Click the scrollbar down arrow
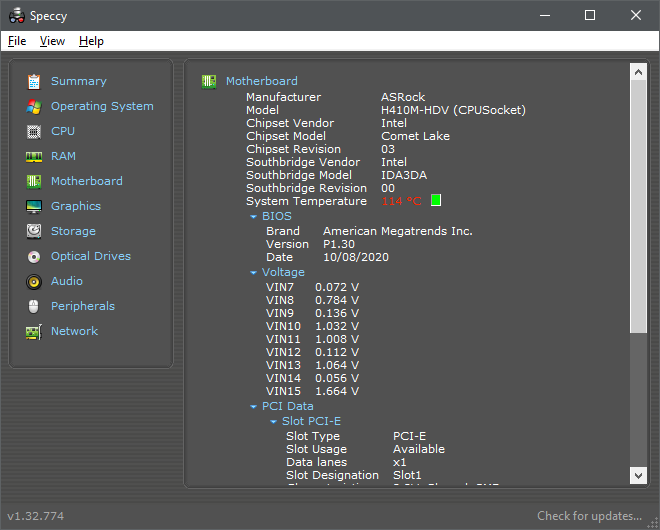Viewport: 660px width, 530px height. click(638, 475)
